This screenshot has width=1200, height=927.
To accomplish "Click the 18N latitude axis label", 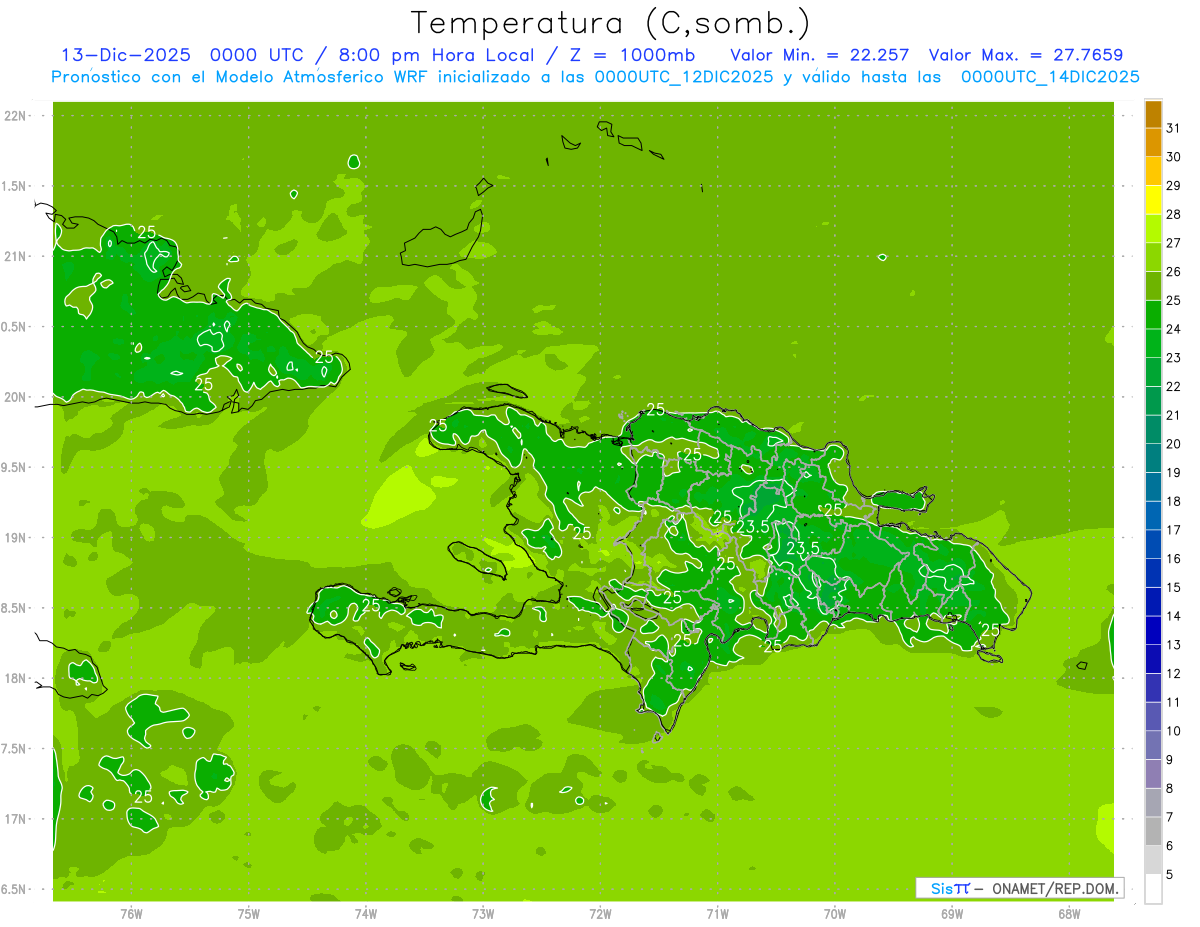I will pyautogui.click(x=16, y=679).
